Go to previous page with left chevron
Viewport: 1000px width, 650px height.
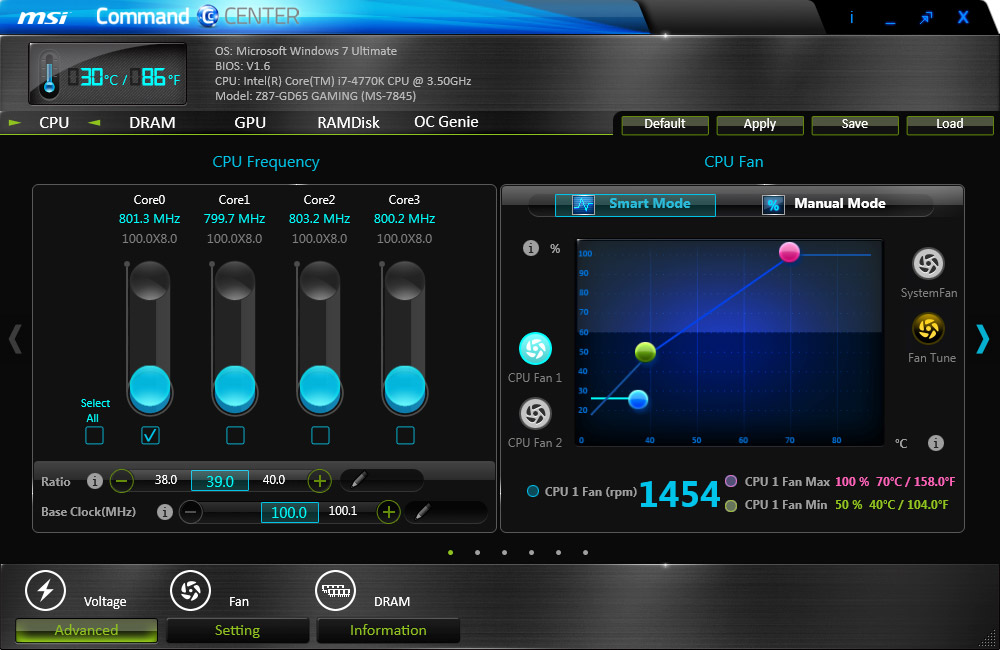15,339
